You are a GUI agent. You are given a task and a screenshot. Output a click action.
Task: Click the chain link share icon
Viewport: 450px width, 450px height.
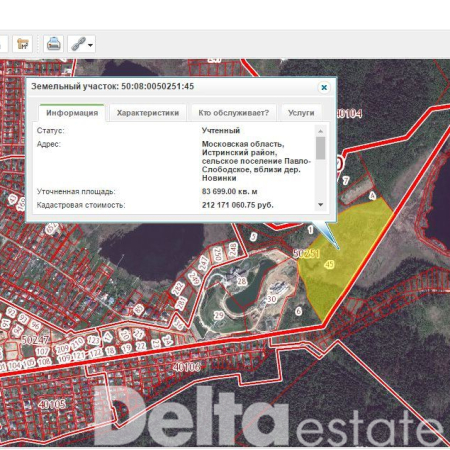pyautogui.click(x=78, y=44)
